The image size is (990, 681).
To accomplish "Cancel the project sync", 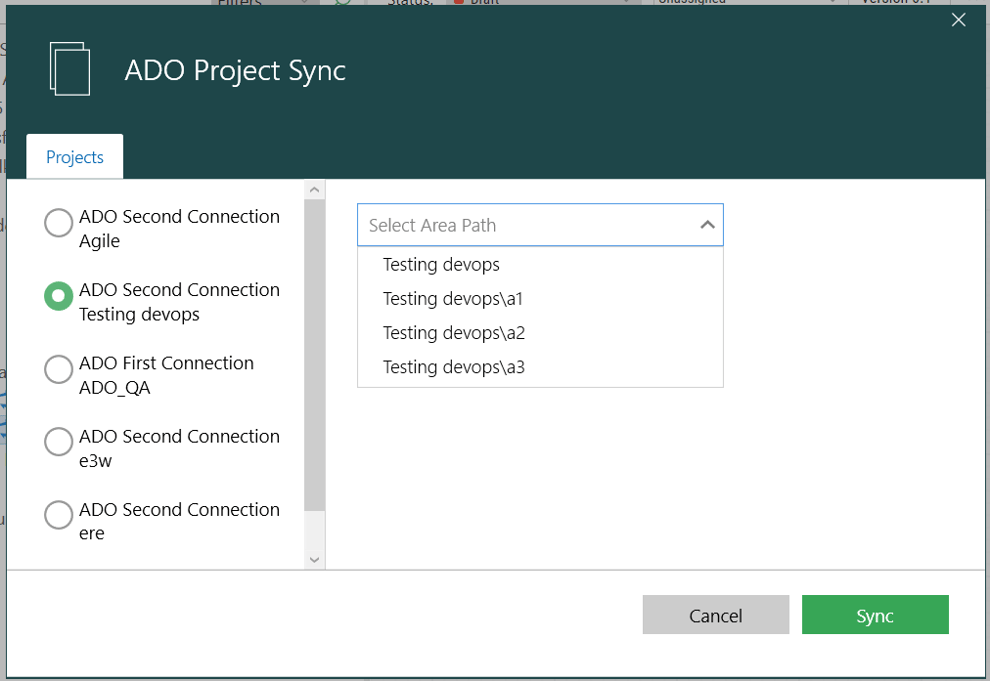I will (716, 614).
